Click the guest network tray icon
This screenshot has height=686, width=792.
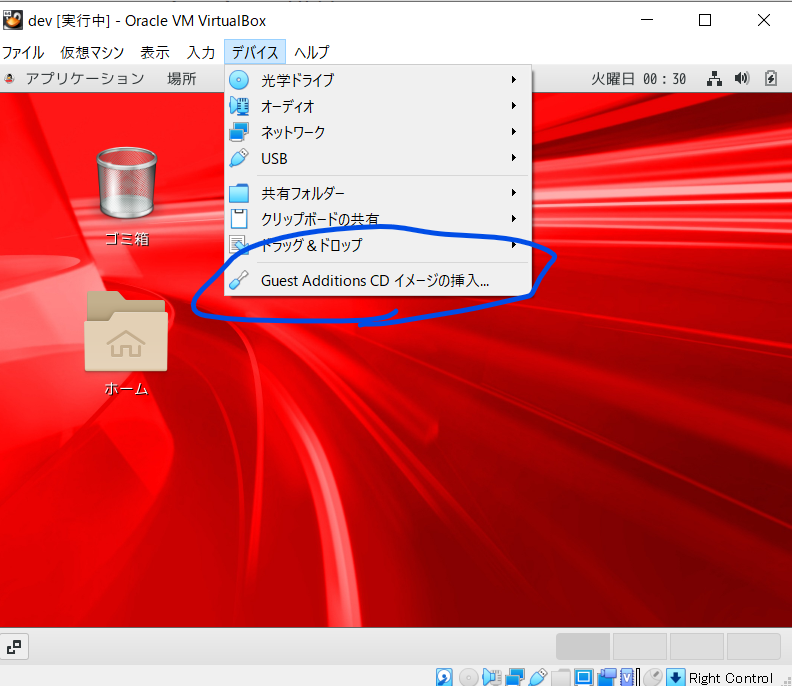[x=714, y=78]
